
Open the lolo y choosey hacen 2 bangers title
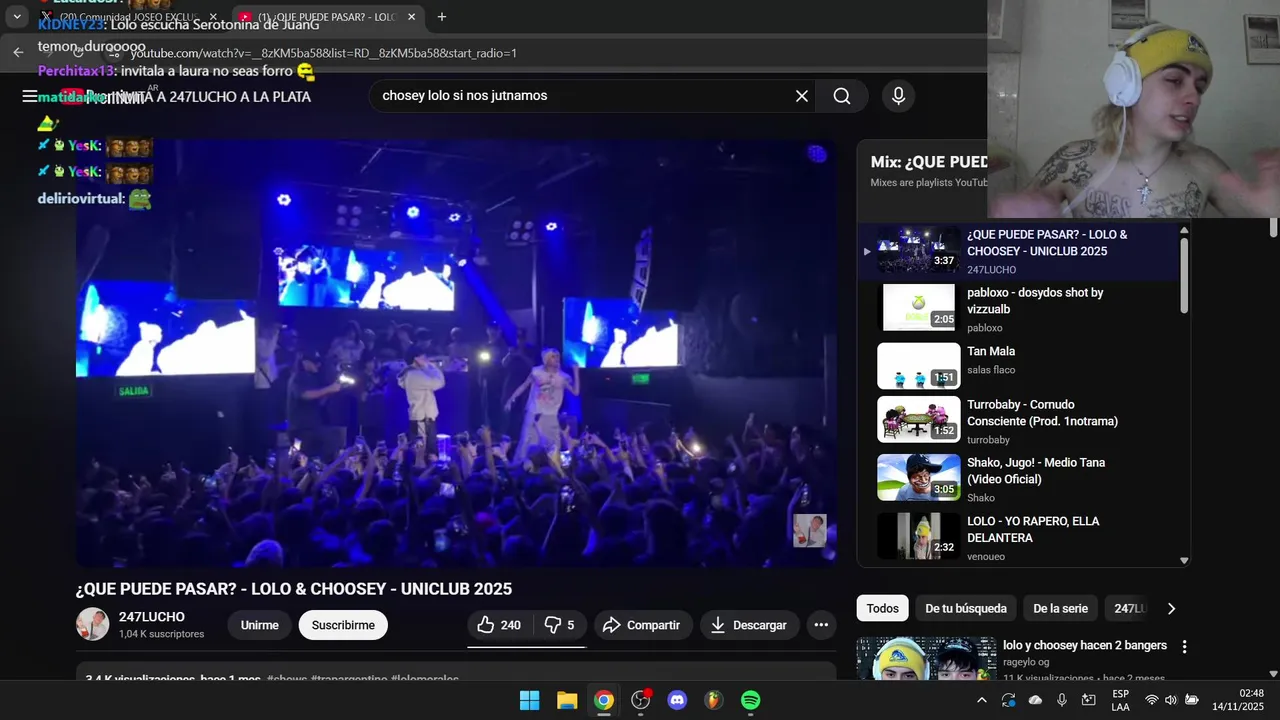point(1085,646)
